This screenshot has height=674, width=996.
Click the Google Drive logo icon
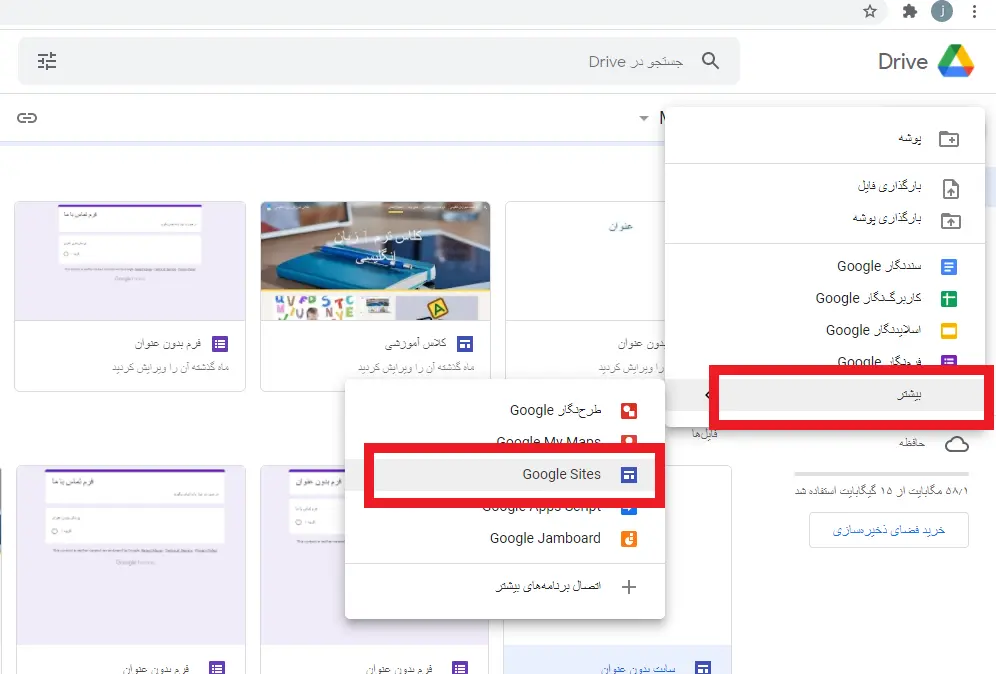point(955,61)
